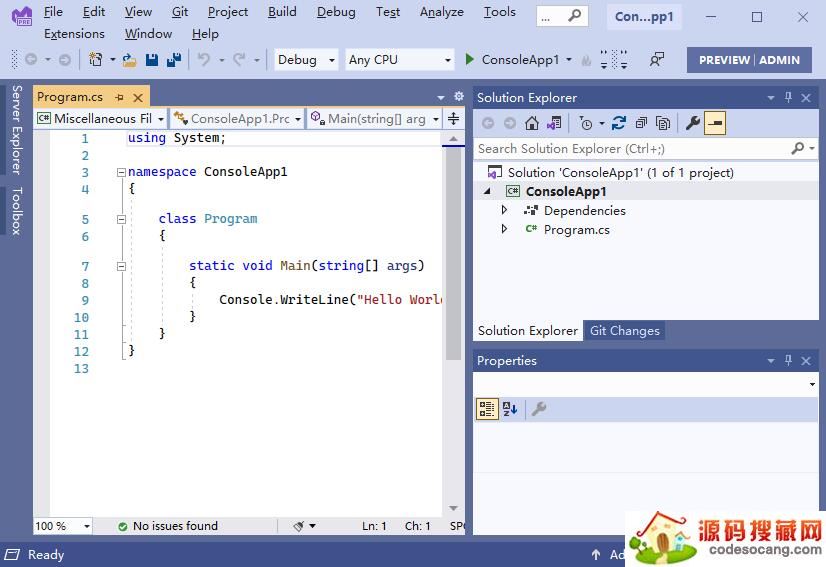826x567 pixels.
Task: Auto hide pin for Properties panel
Action: click(788, 360)
